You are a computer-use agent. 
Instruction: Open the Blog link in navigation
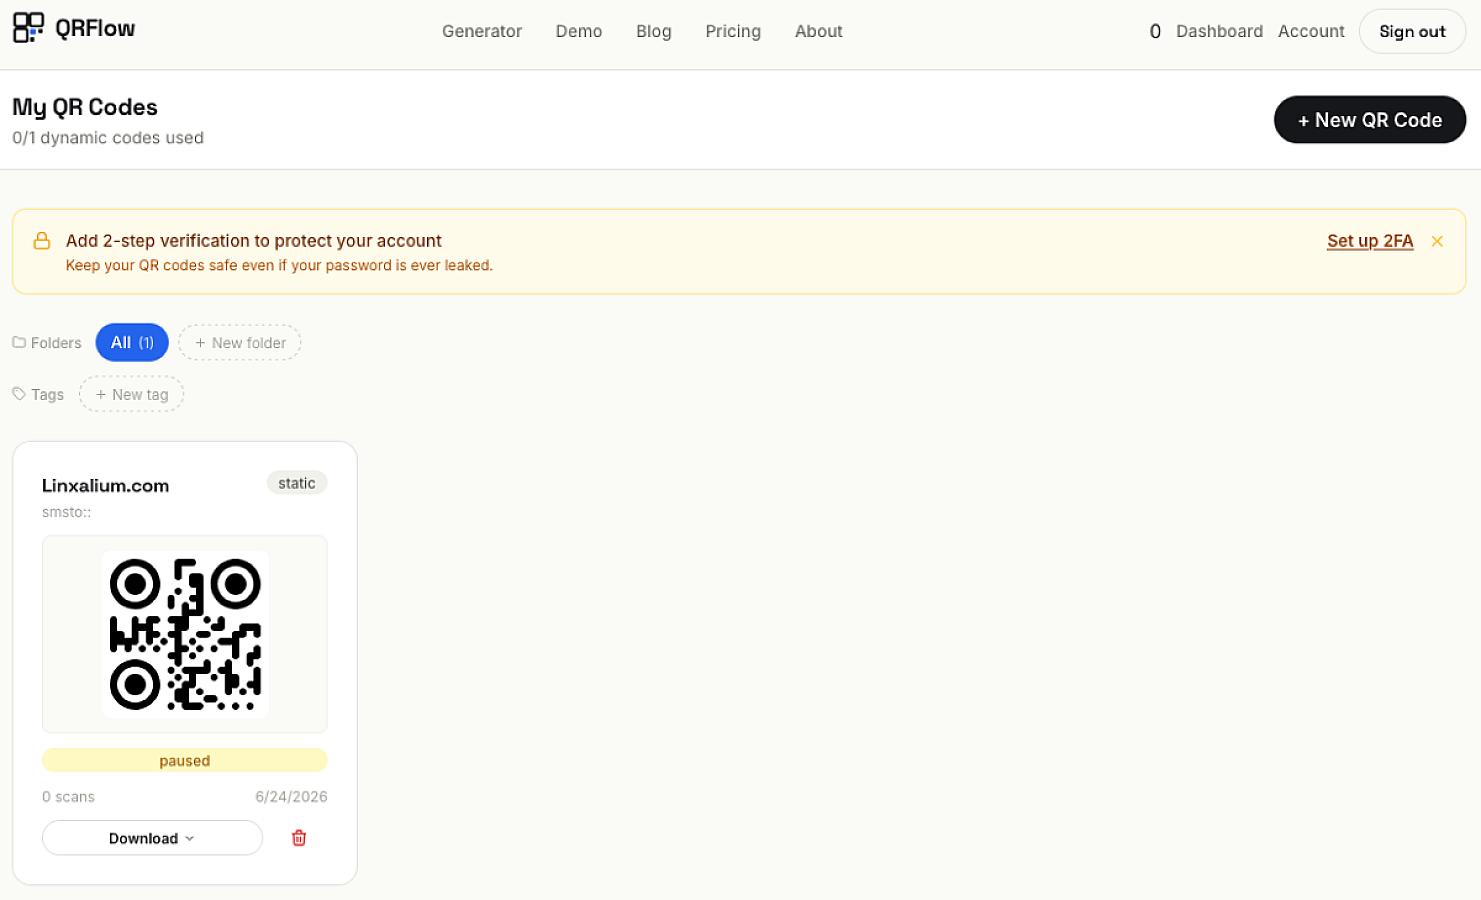pos(654,31)
